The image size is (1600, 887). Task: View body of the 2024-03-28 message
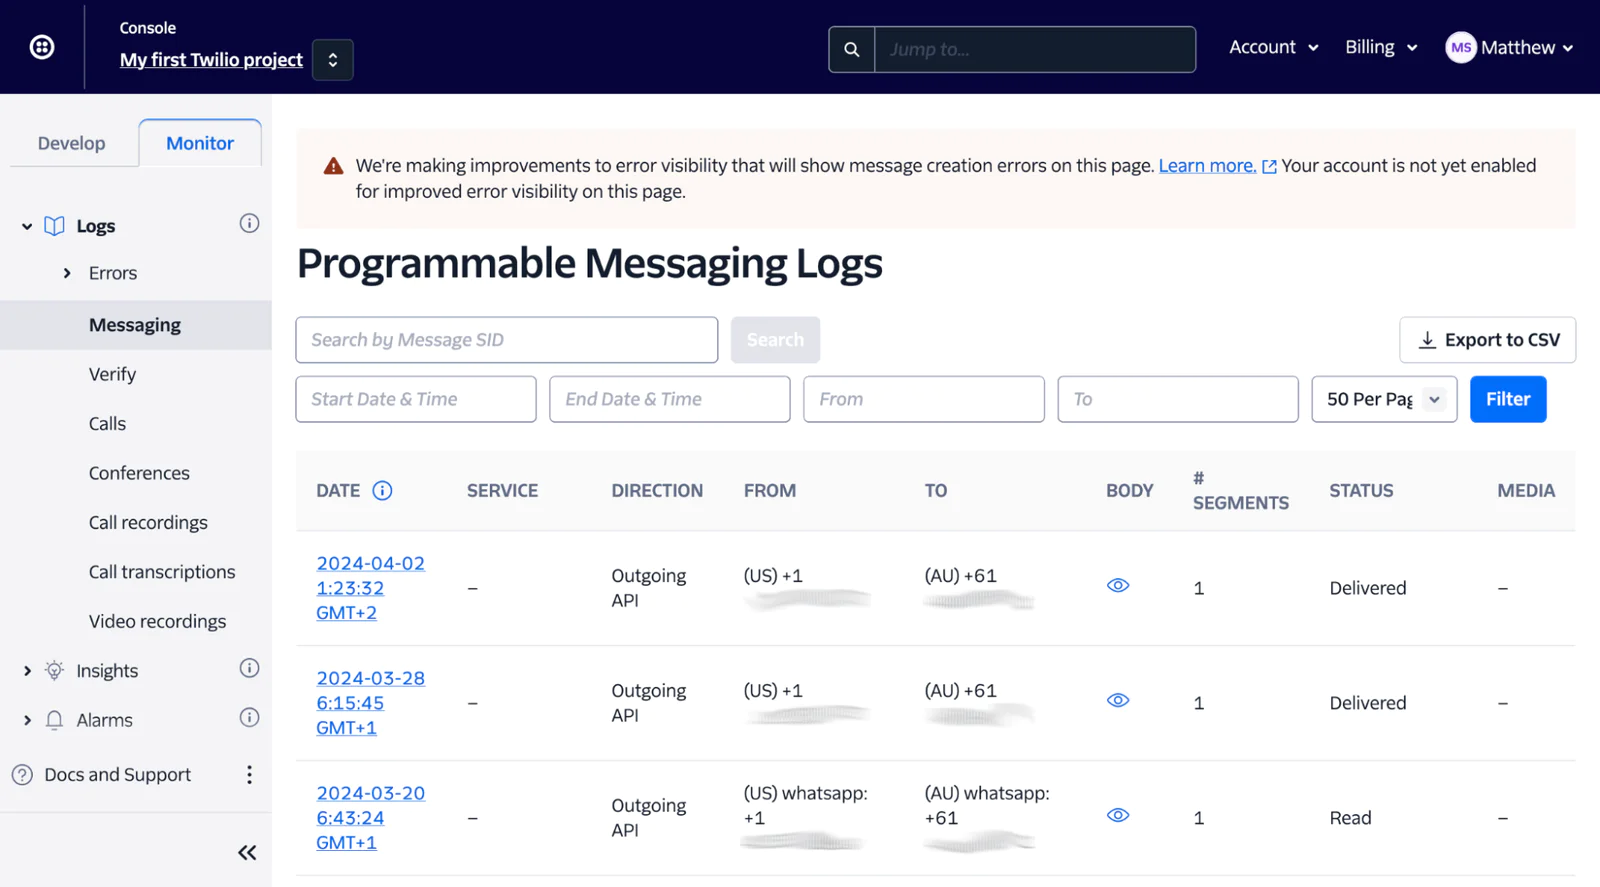(x=1118, y=700)
